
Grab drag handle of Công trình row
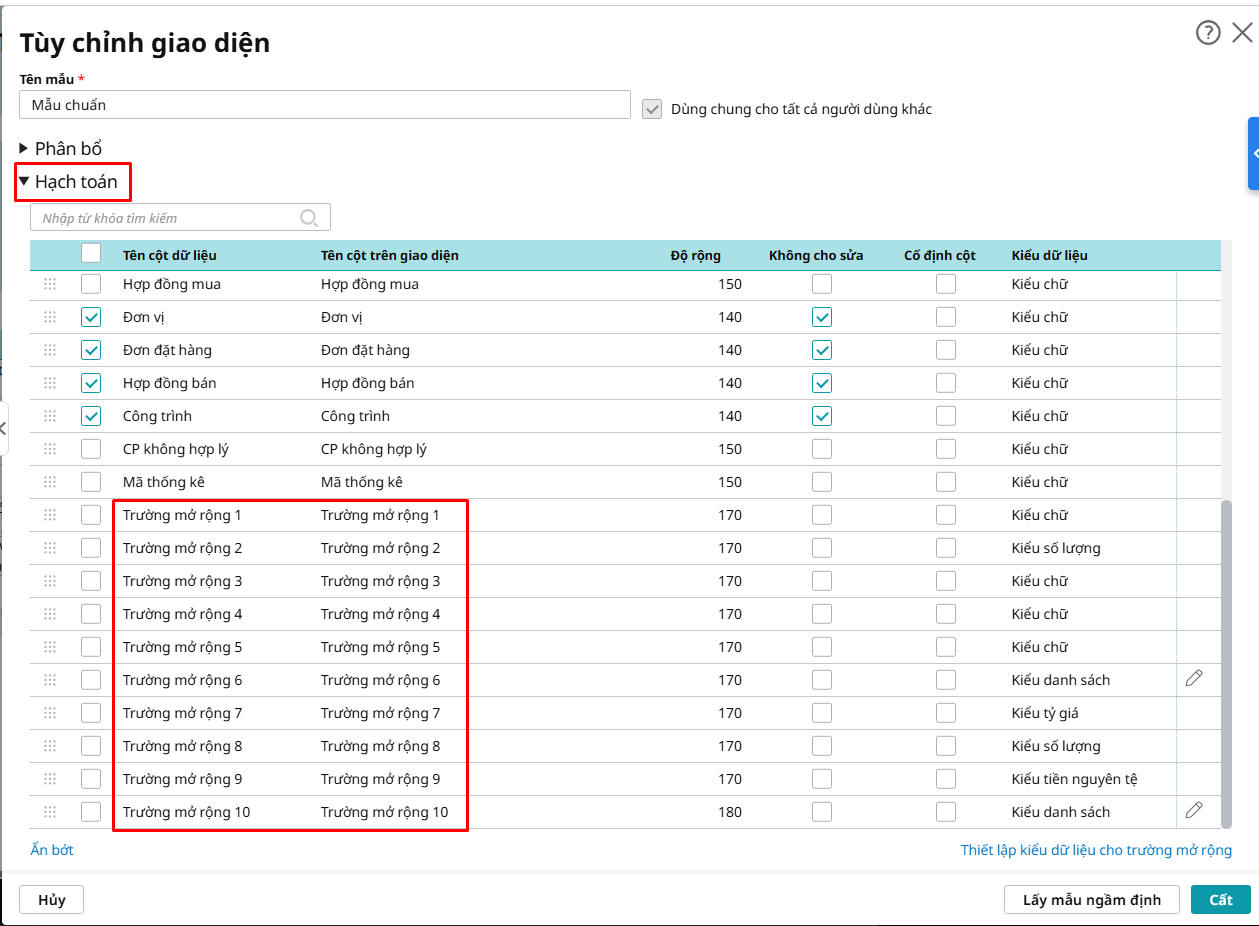[50, 416]
